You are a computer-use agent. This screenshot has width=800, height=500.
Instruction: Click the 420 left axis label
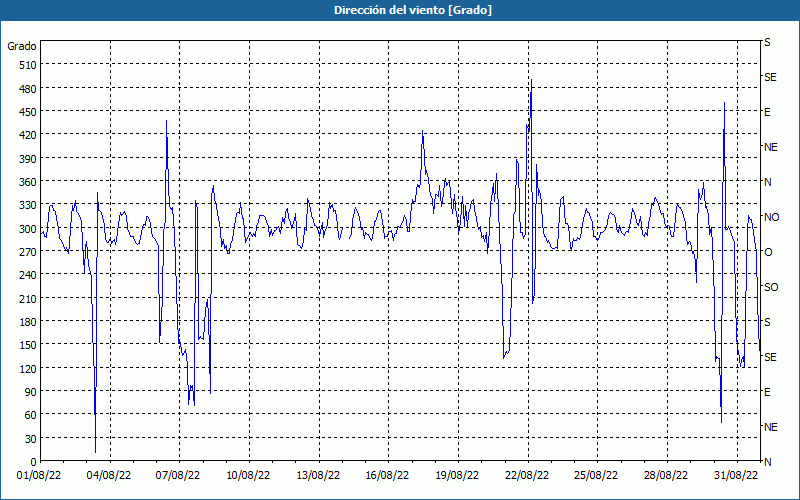[28, 135]
